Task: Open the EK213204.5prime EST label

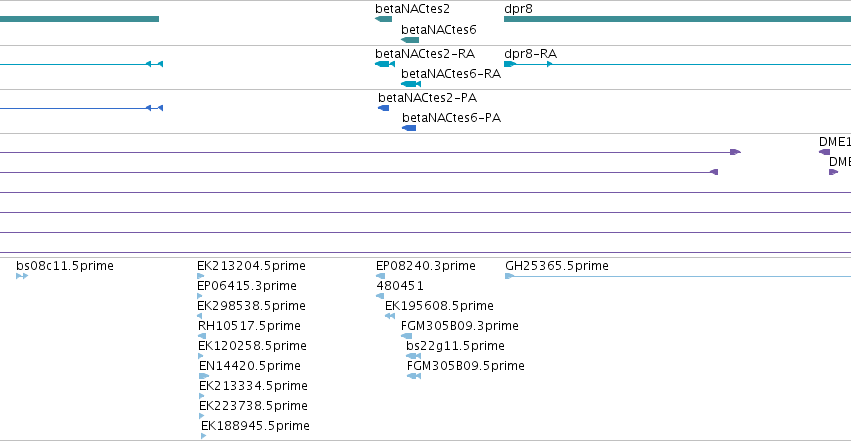Action: 251,266
